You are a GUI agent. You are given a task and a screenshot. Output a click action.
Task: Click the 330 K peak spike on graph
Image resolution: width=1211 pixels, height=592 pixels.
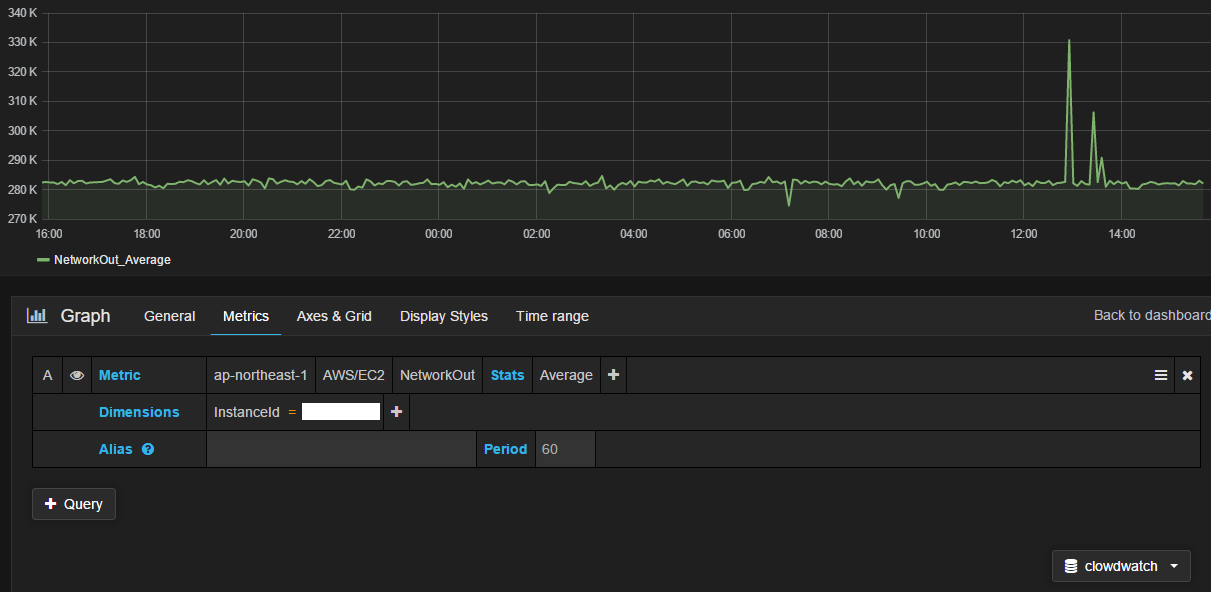[x=1069, y=41]
